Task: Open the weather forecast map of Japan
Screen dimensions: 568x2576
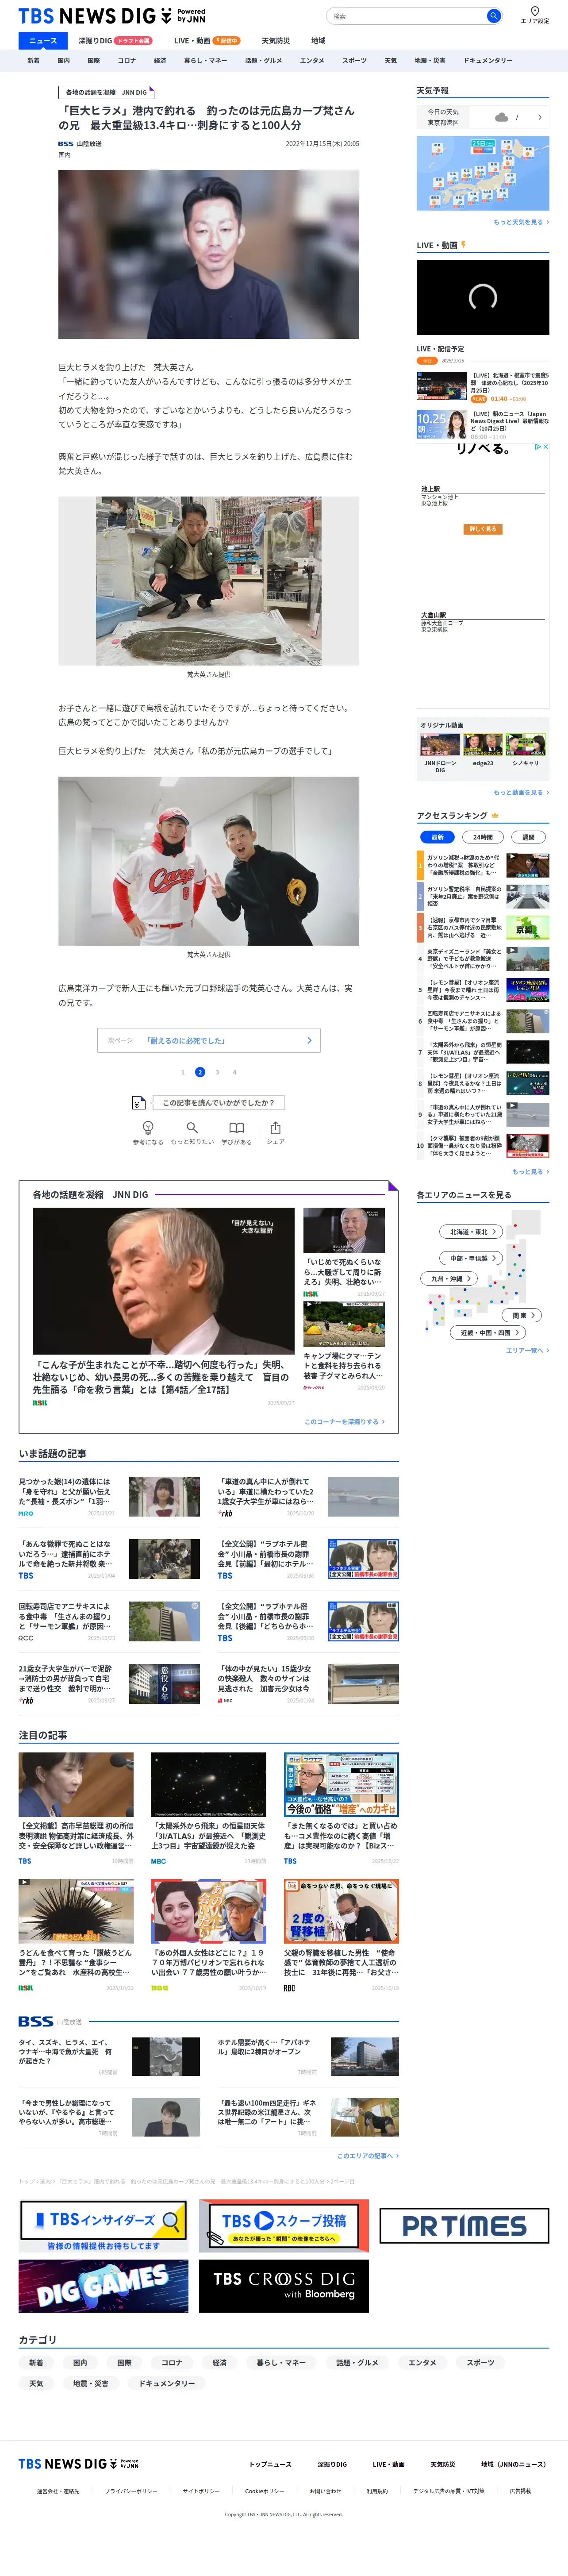Action: click(483, 173)
